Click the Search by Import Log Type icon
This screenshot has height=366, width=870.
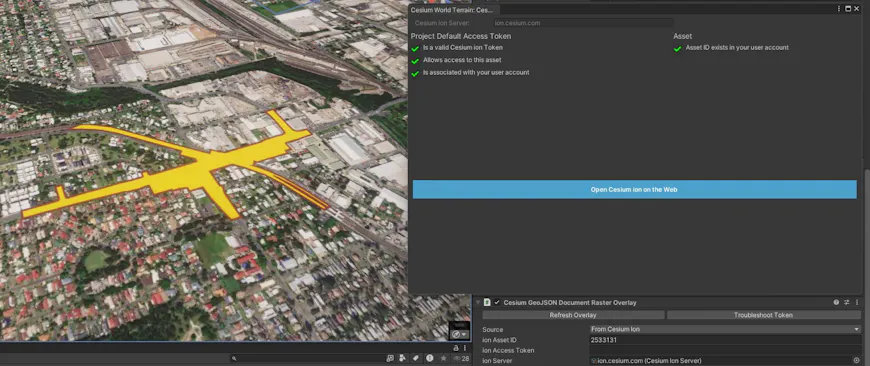(x=429, y=359)
